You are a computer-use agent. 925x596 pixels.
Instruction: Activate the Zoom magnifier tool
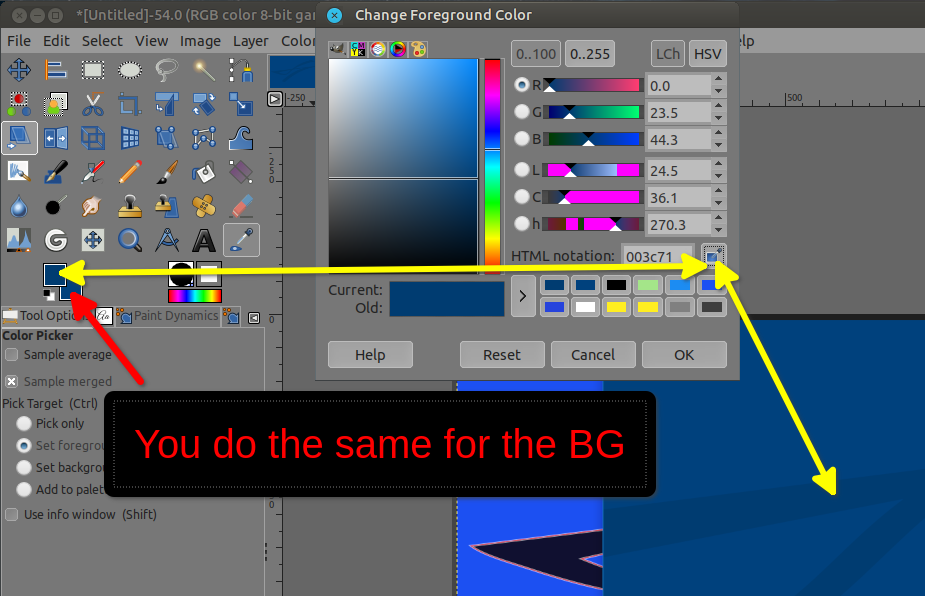130,240
